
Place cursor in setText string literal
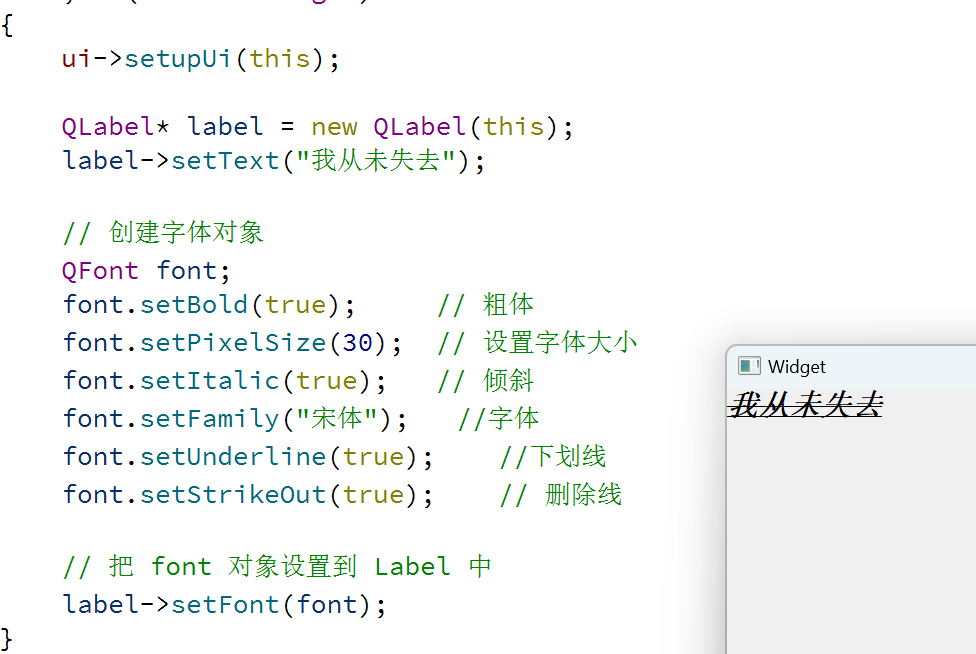tap(375, 161)
